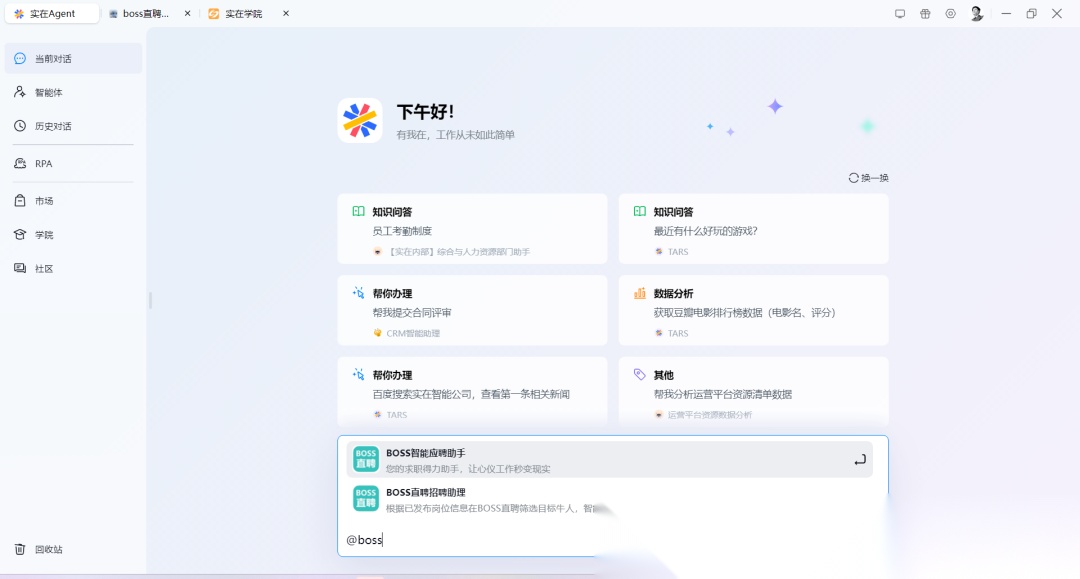1080x579 pixels.
Task: Choose BOSS智能应聘助手 from suggestions
Action: (610, 460)
